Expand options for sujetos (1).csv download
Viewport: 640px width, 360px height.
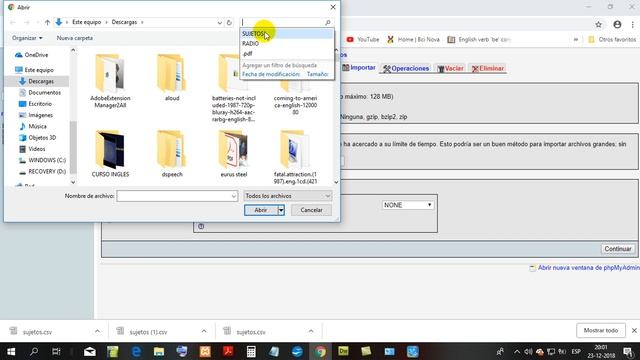click(204, 331)
